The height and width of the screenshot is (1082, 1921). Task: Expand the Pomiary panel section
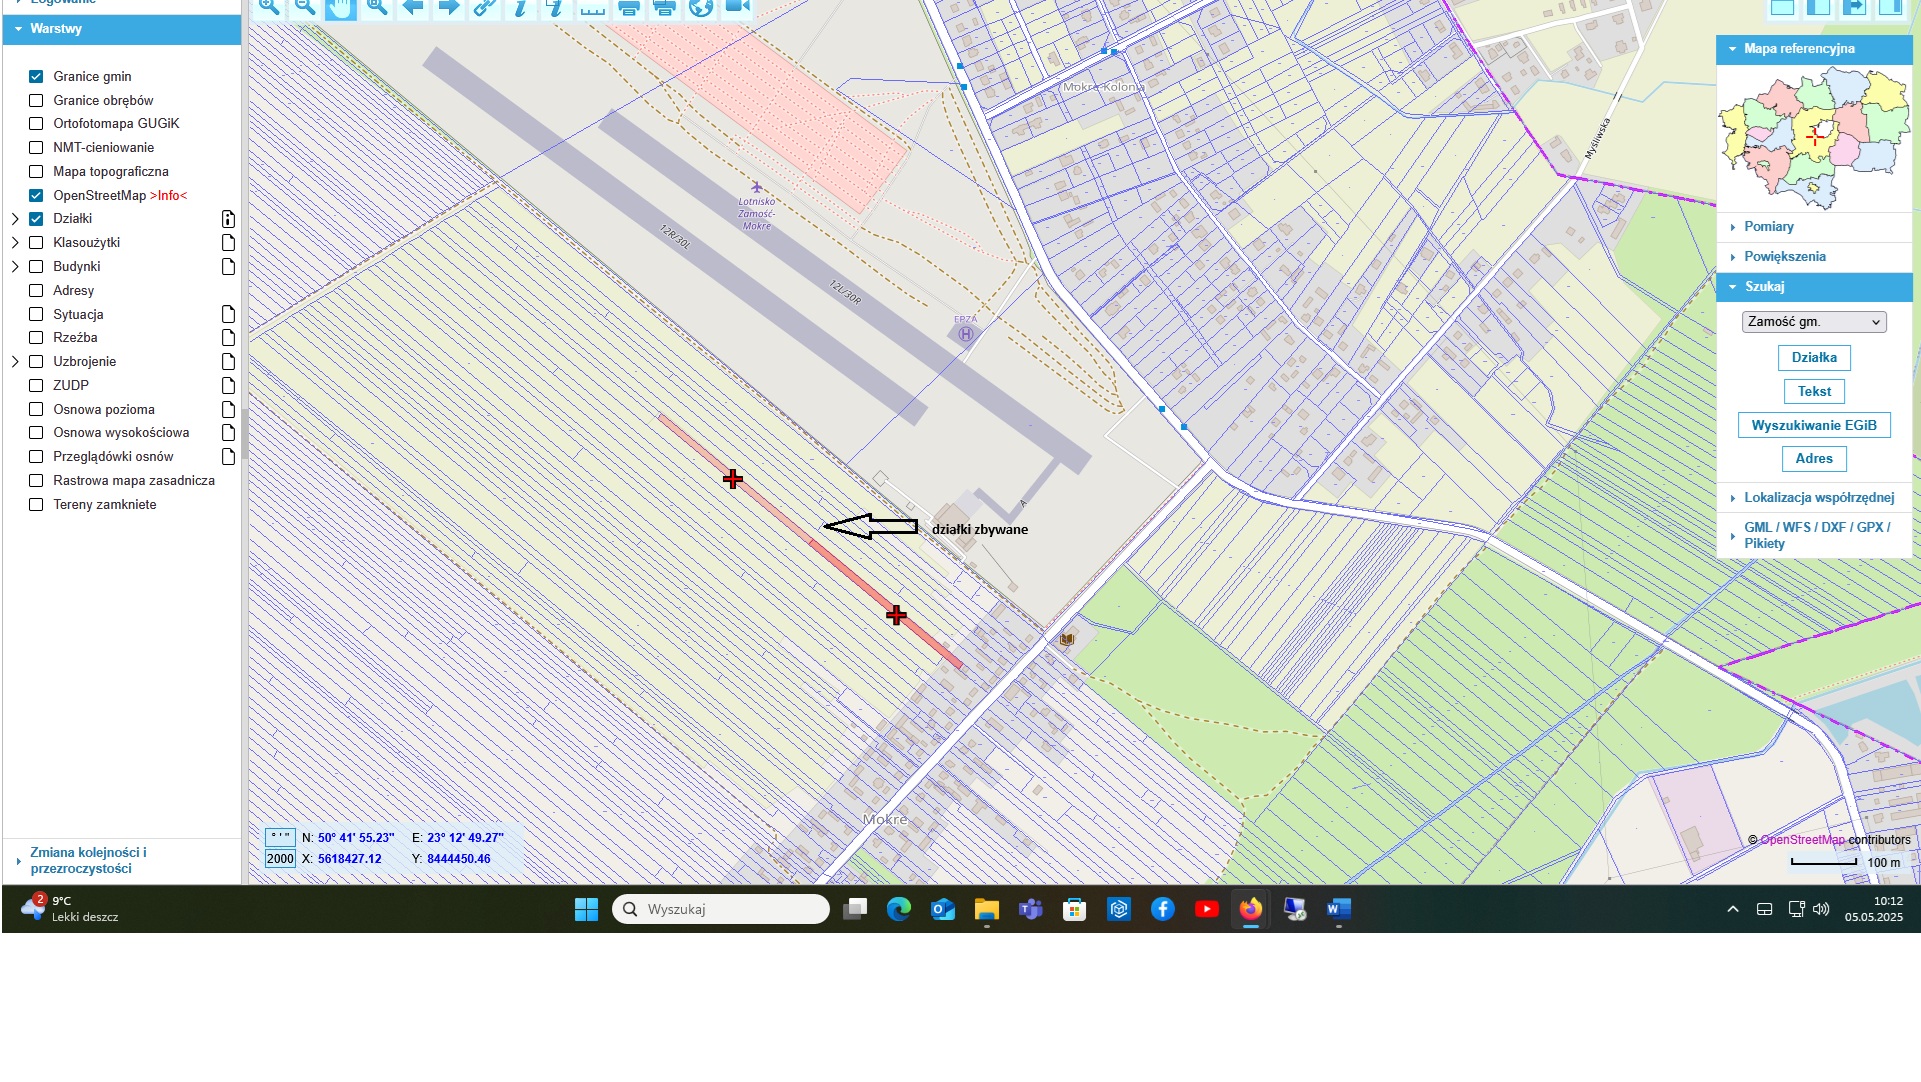1768,227
